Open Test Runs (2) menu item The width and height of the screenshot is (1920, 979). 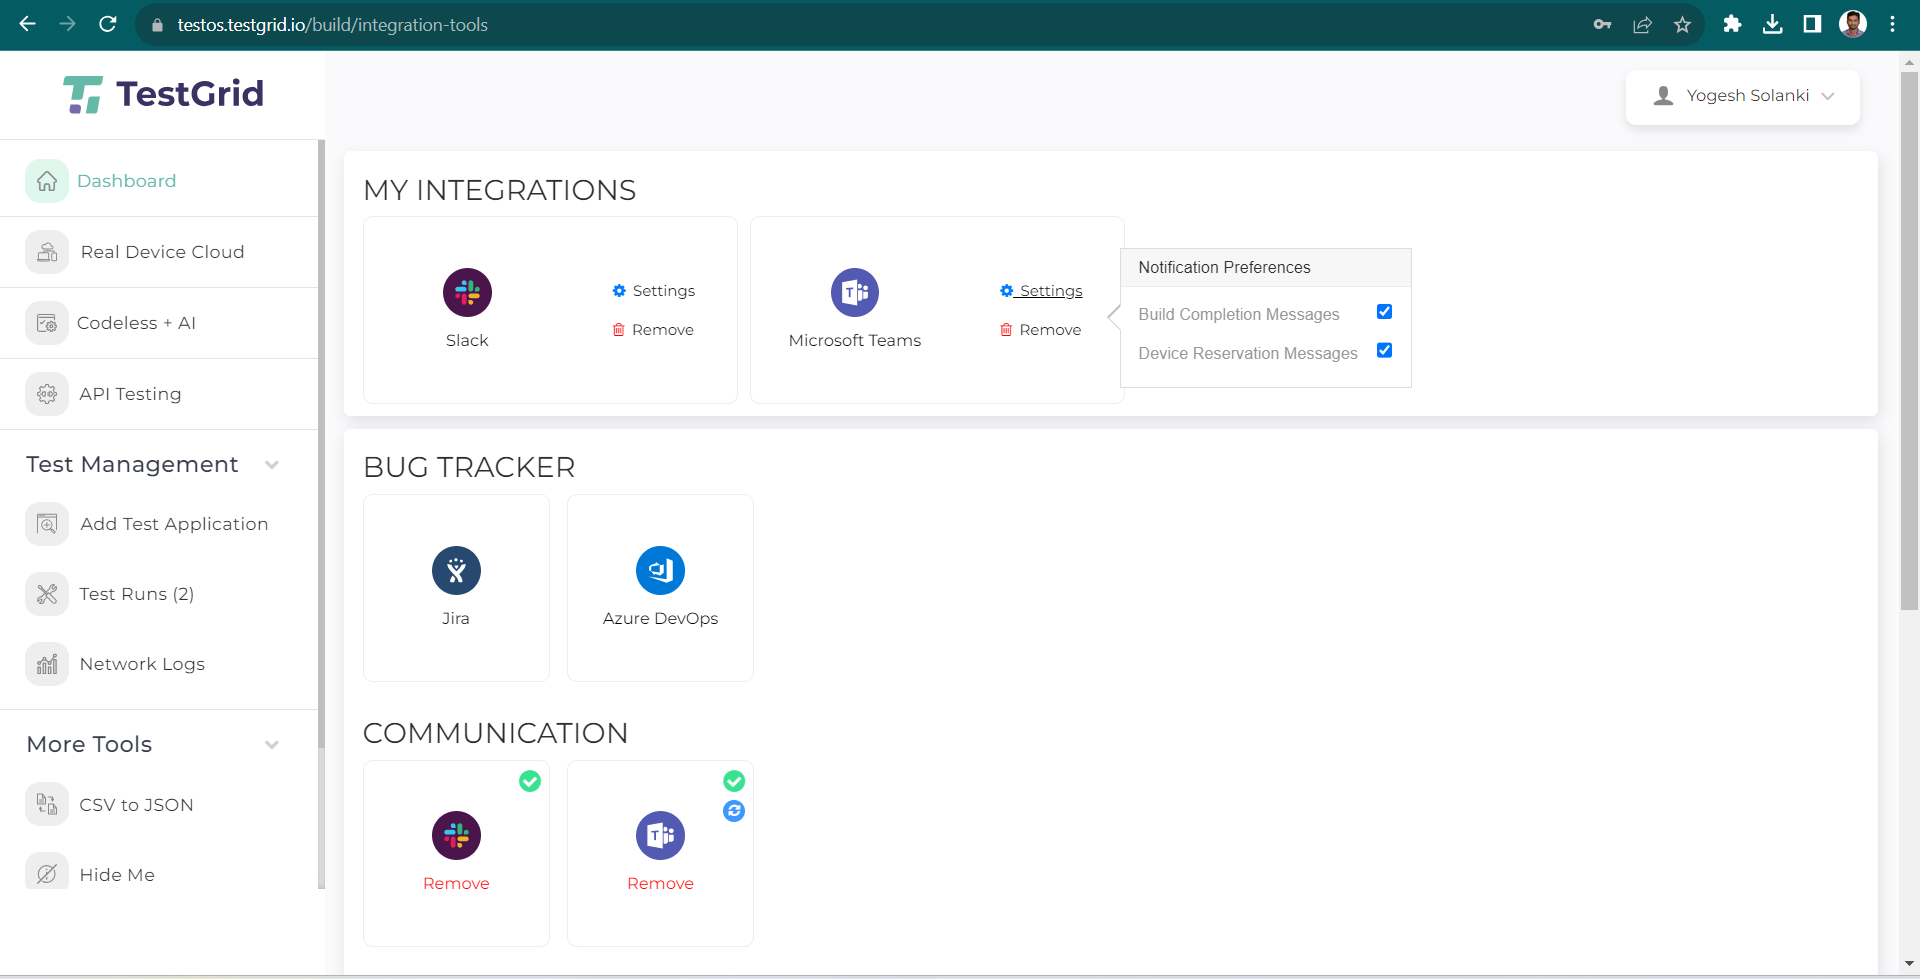point(137,594)
